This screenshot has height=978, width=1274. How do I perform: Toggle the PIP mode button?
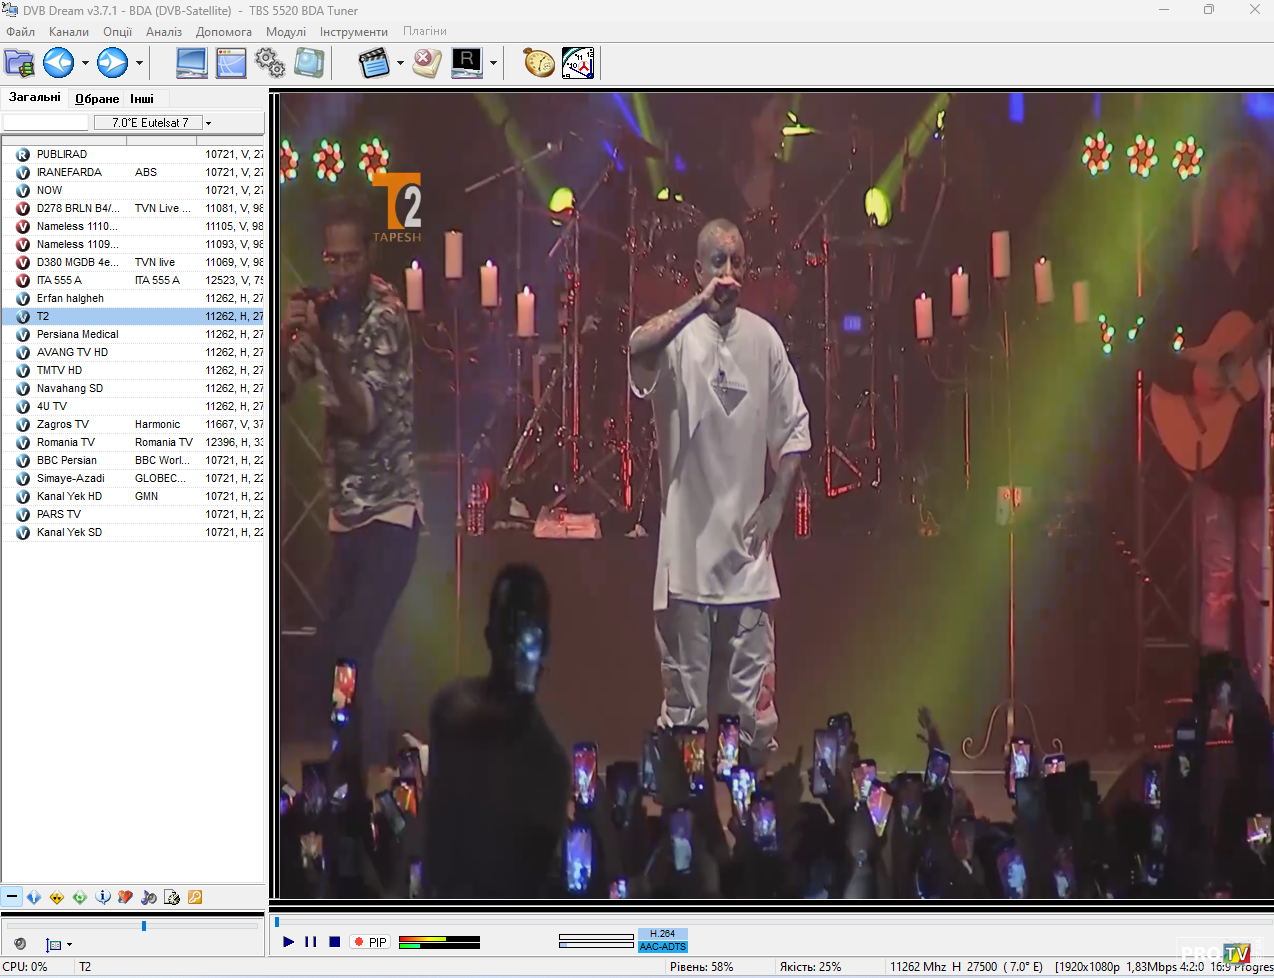pyautogui.click(x=370, y=942)
